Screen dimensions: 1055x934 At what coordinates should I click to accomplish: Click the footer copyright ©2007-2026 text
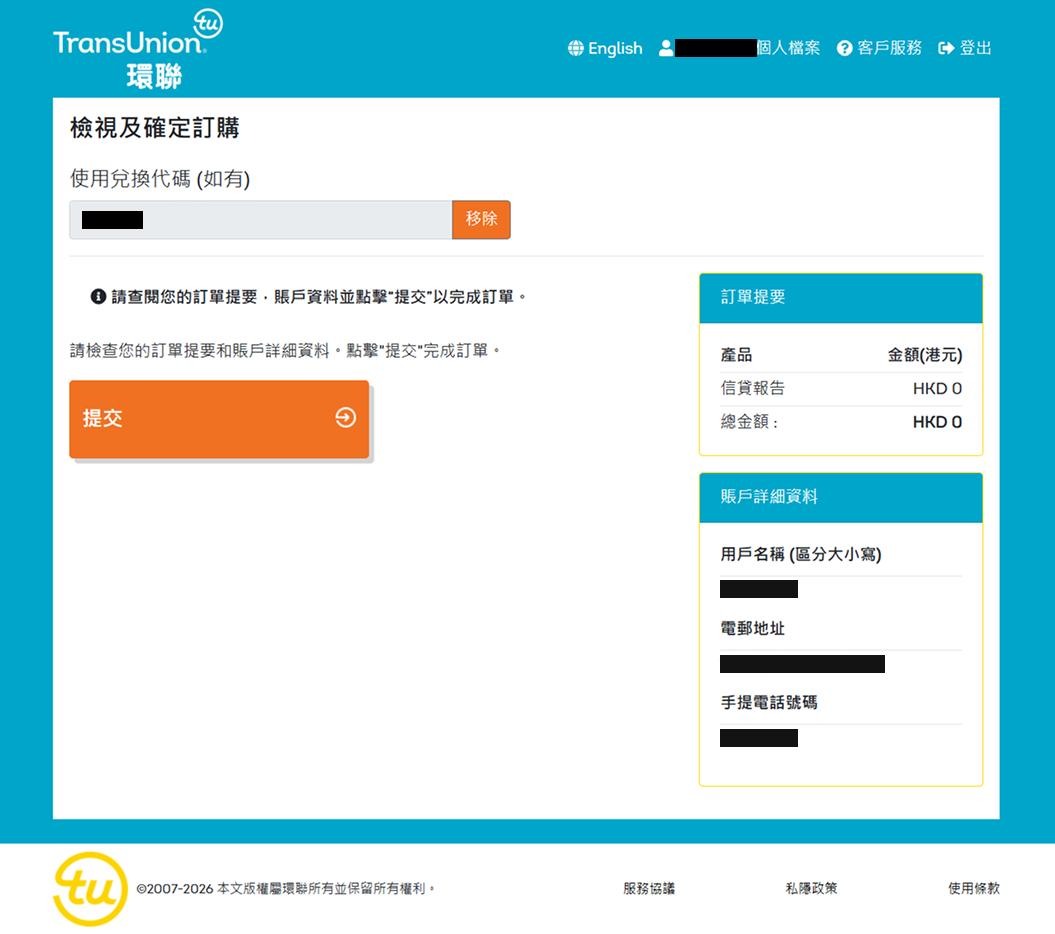click(x=286, y=889)
